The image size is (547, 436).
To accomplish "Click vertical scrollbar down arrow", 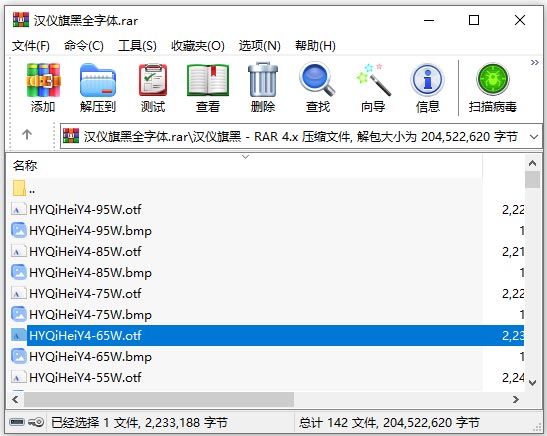I will tap(532, 383).
